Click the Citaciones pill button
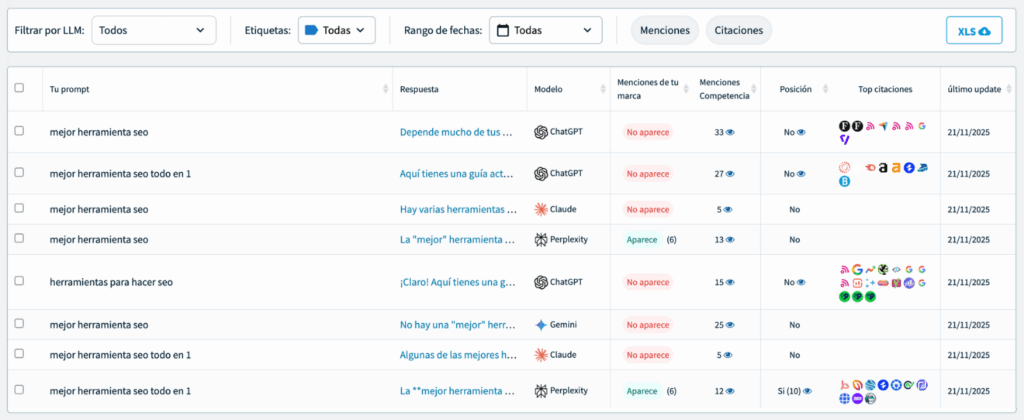Image resolution: width=1024 pixels, height=420 pixels. point(739,30)
